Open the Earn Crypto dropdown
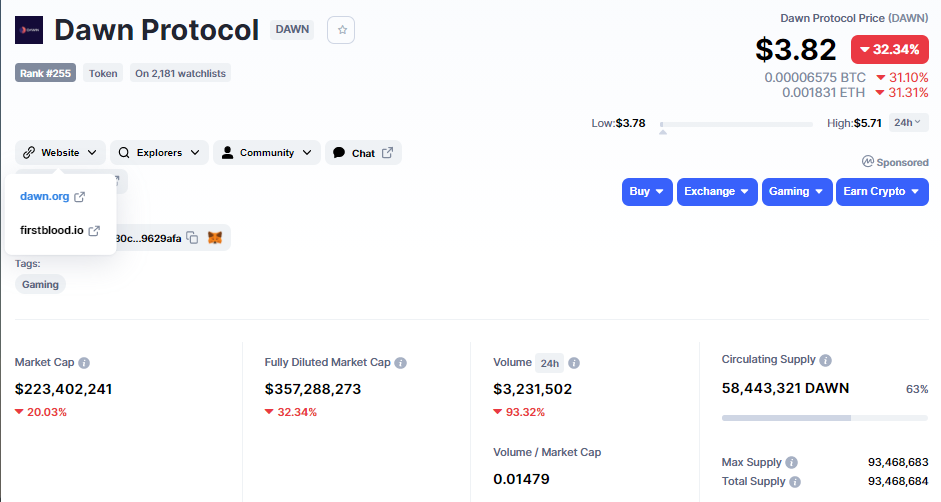Image resolution: width=941 pixels, height=502 pixels. 882,192
